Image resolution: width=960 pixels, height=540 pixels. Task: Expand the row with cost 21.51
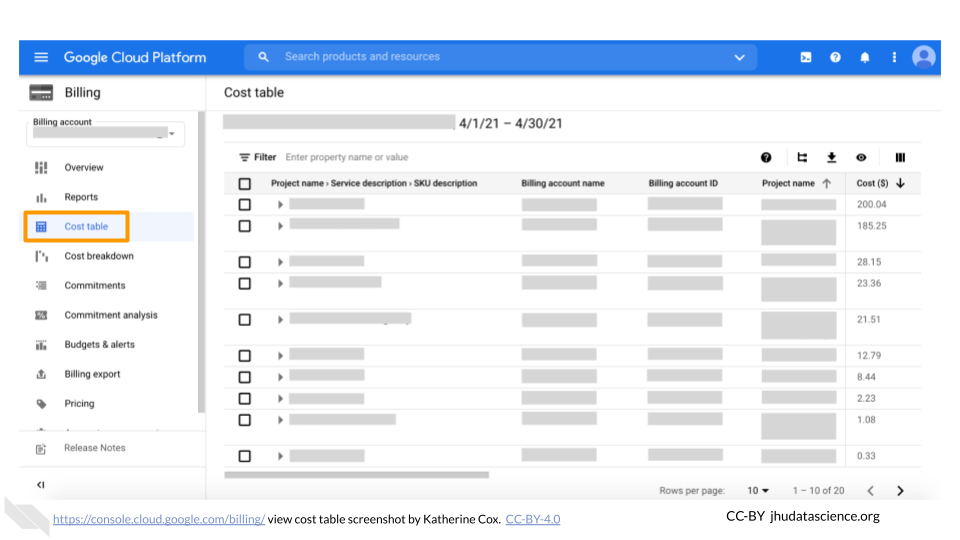(280, 320)
